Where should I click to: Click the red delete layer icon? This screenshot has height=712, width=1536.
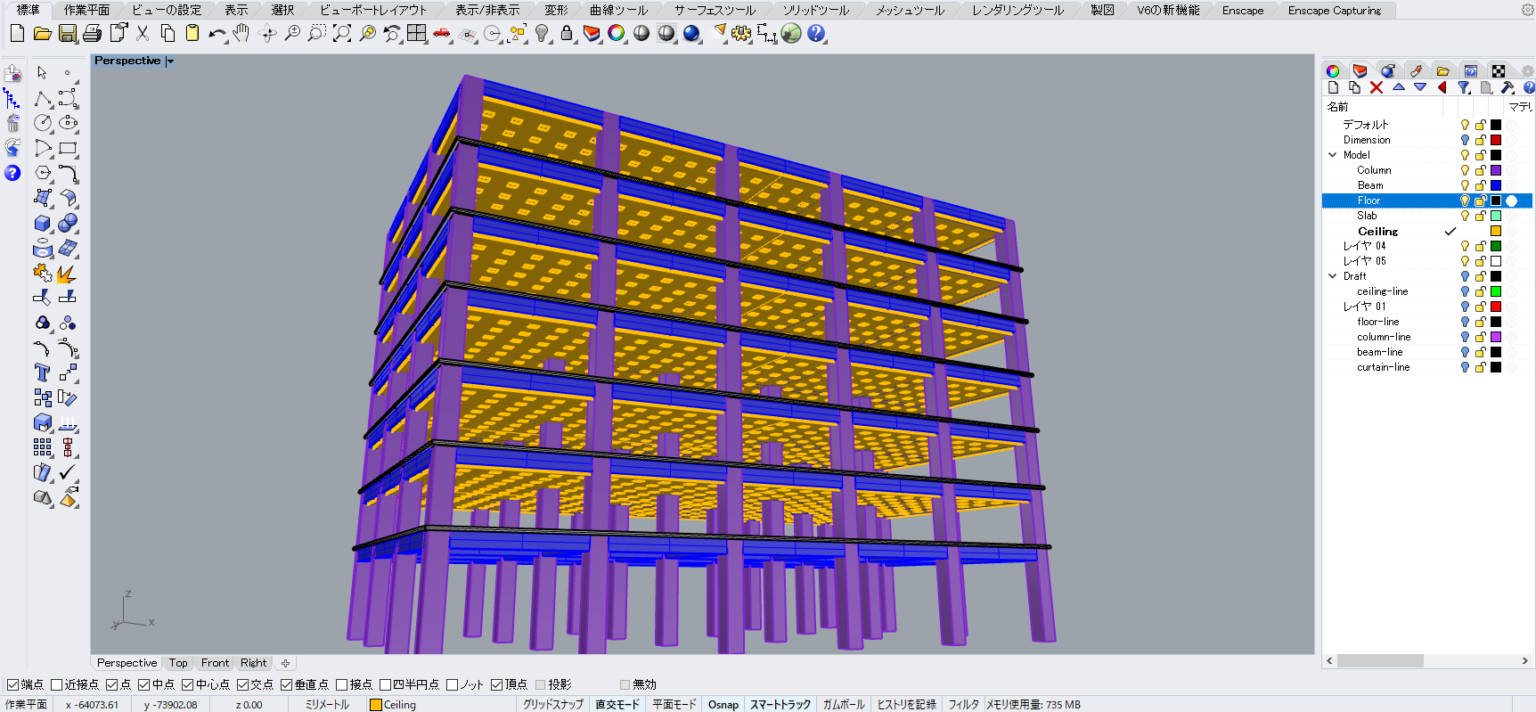[x=1376, y=88]
